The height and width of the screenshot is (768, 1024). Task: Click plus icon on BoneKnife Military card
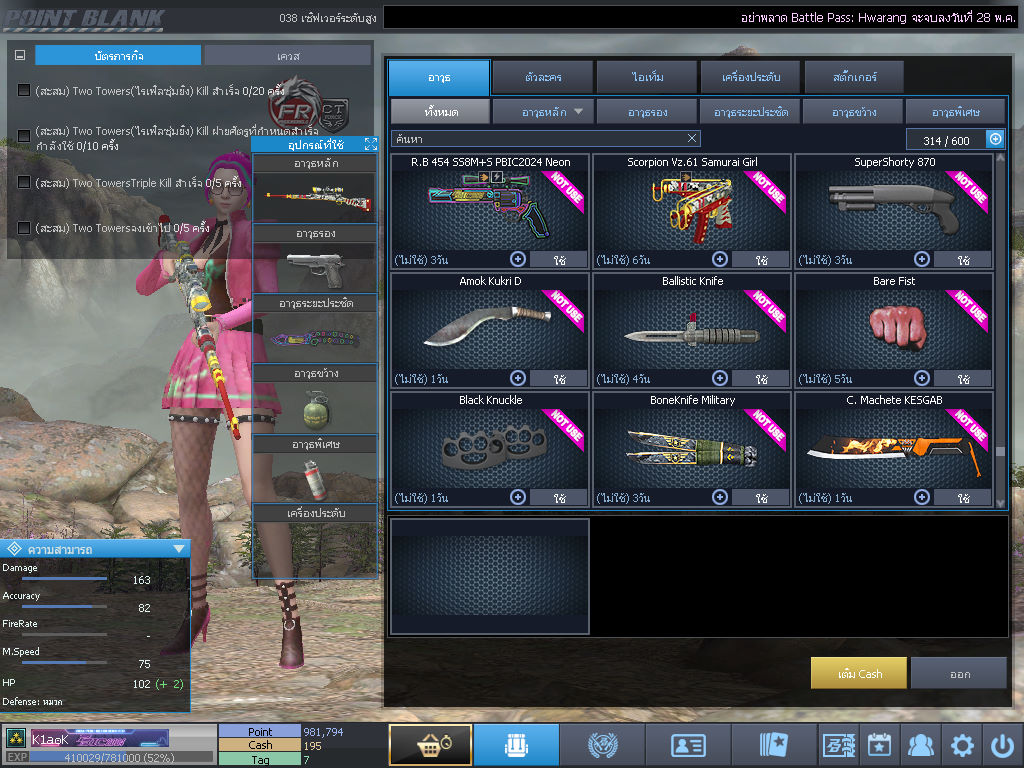tap(720, 497)
